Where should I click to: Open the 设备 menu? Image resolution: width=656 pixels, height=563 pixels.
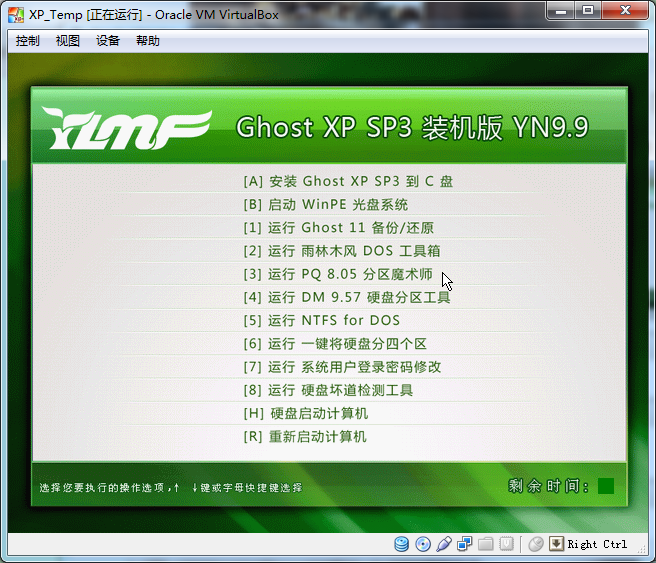click(x=108, y=41)
